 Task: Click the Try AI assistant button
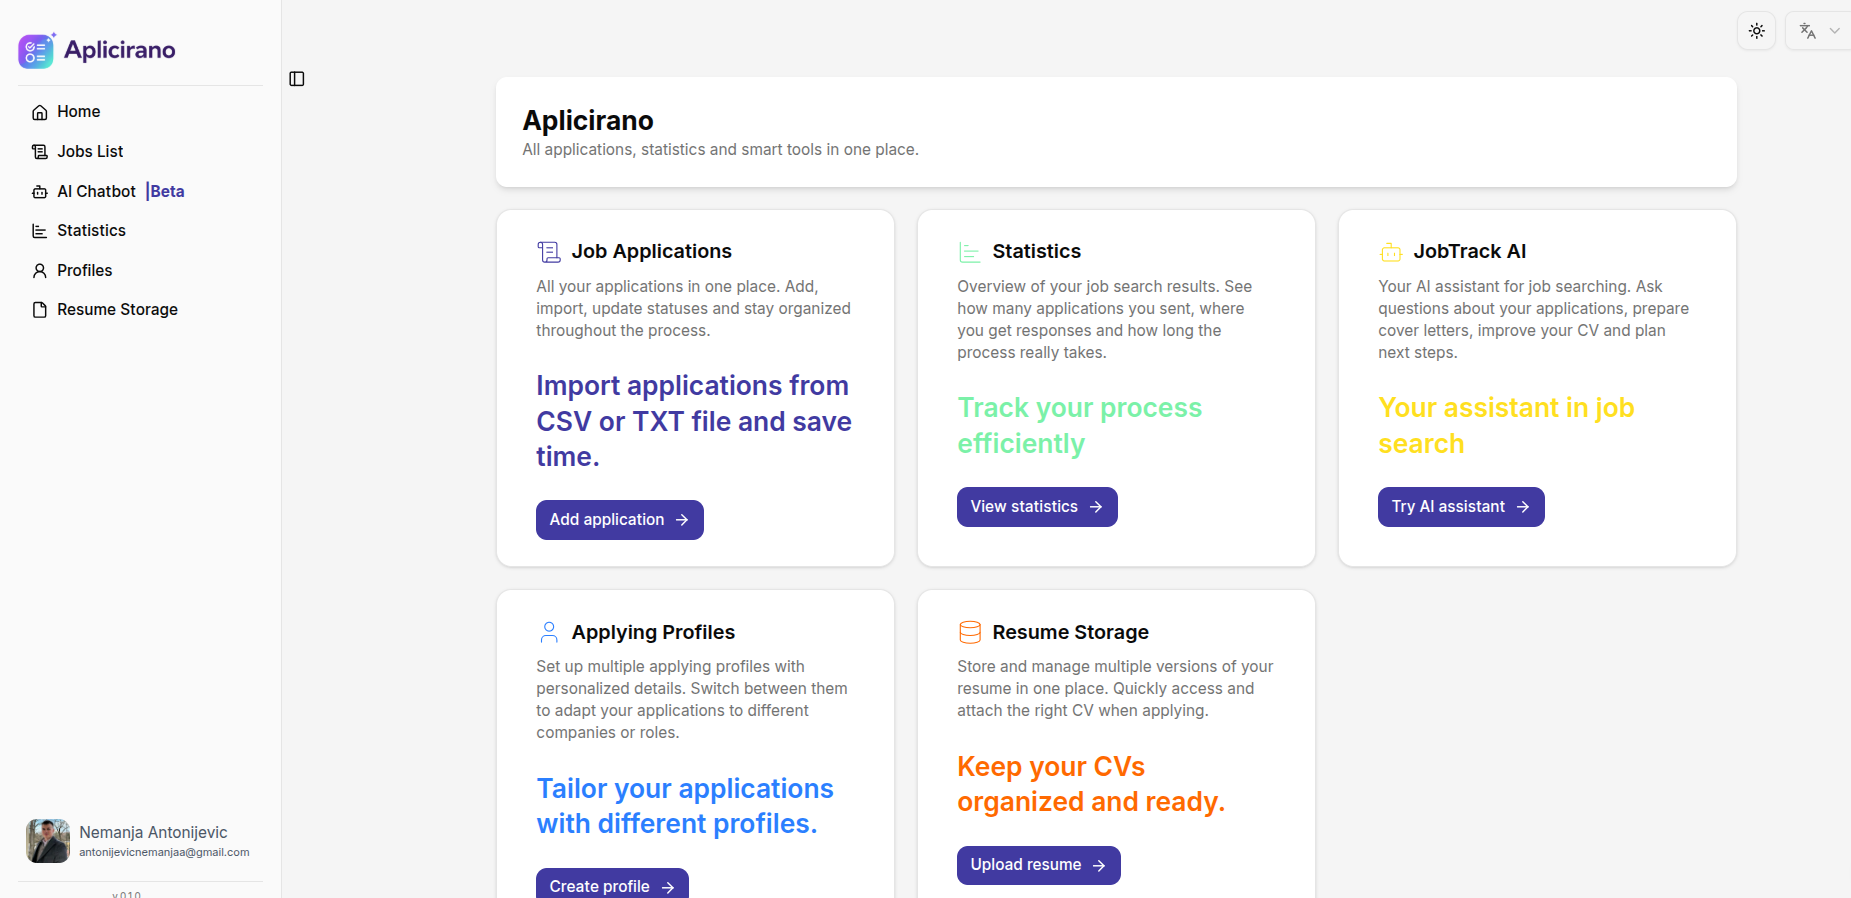[x=1460, y=507]
